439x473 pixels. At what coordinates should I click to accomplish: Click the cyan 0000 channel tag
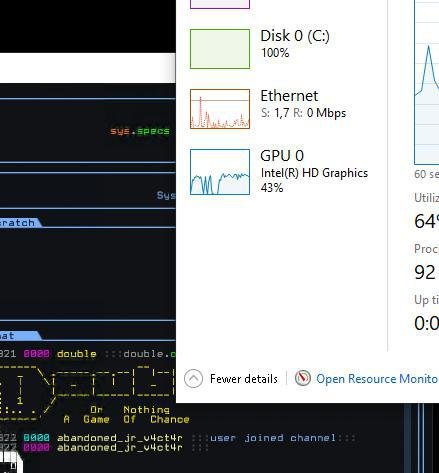pos(37,437)
